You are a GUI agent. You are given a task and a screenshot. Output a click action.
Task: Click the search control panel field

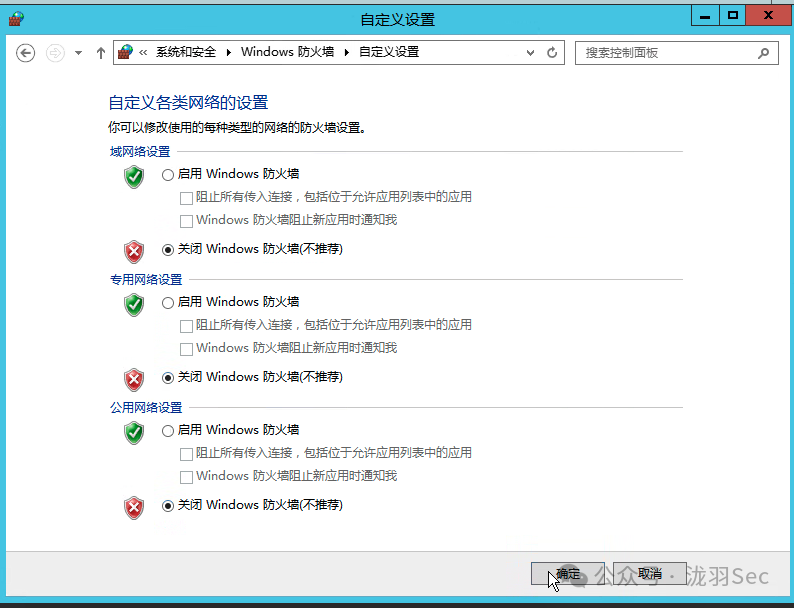pos(677,53)
